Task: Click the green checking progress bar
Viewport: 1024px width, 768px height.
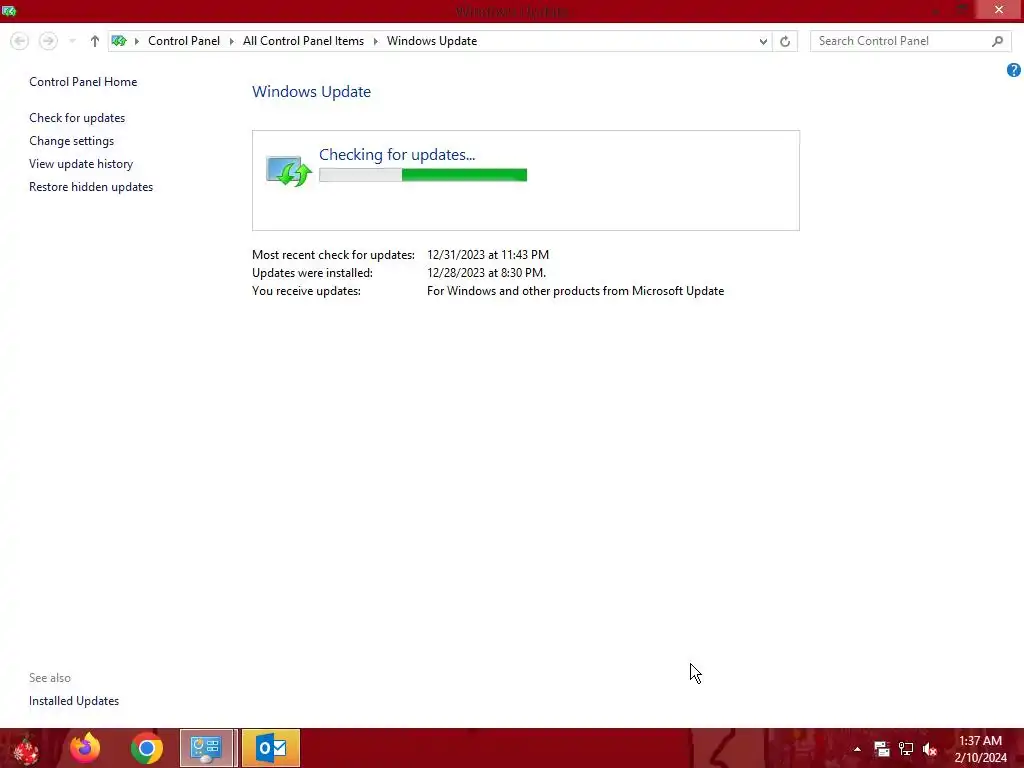Action: coord(423,175)
